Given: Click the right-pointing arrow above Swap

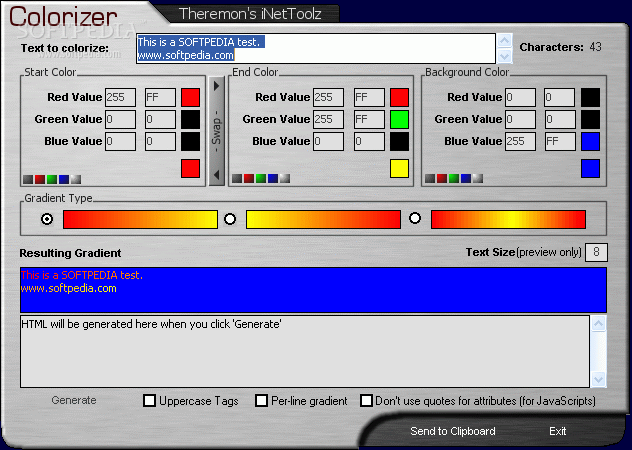Looking at the screenshot, I should [x=216, y=86].
